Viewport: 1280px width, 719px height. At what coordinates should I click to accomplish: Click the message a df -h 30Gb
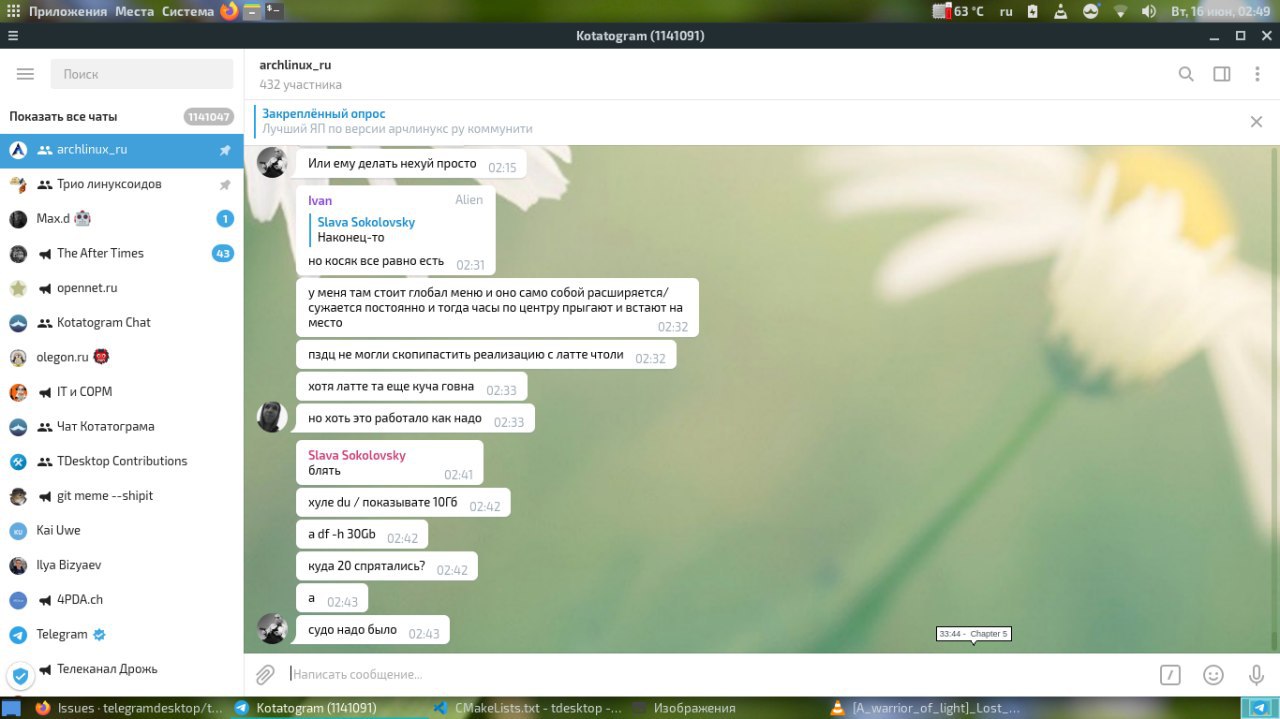362,535
